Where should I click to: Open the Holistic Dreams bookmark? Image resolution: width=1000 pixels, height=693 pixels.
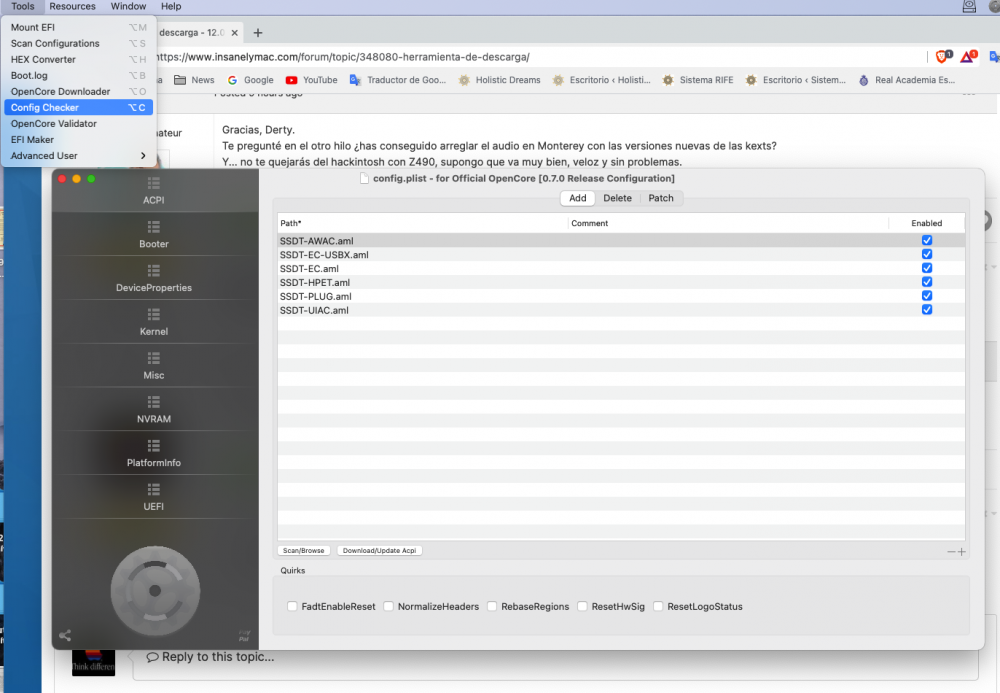pyautogui.click(x=499, y=80)
